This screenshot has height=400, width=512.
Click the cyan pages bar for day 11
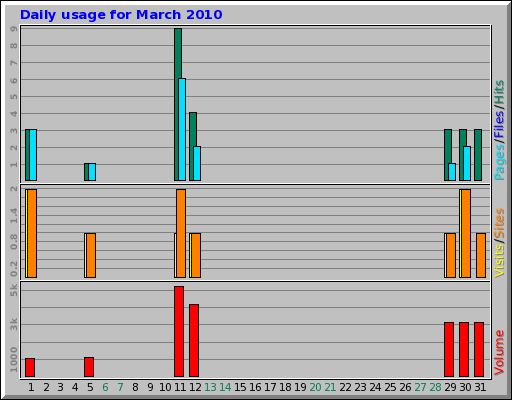pos(182,129)
